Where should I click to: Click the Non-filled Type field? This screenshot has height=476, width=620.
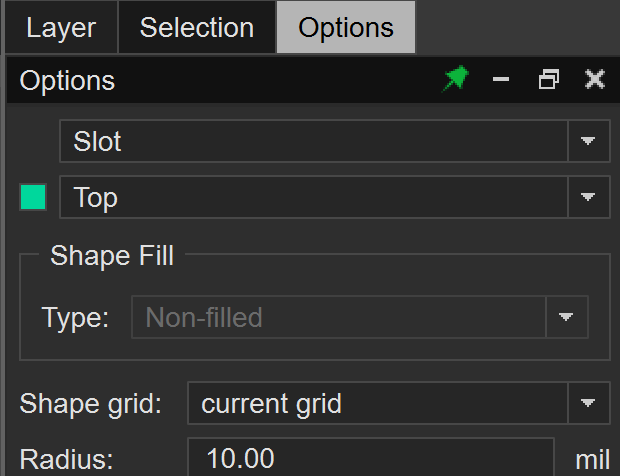click(x=339, y=318)
